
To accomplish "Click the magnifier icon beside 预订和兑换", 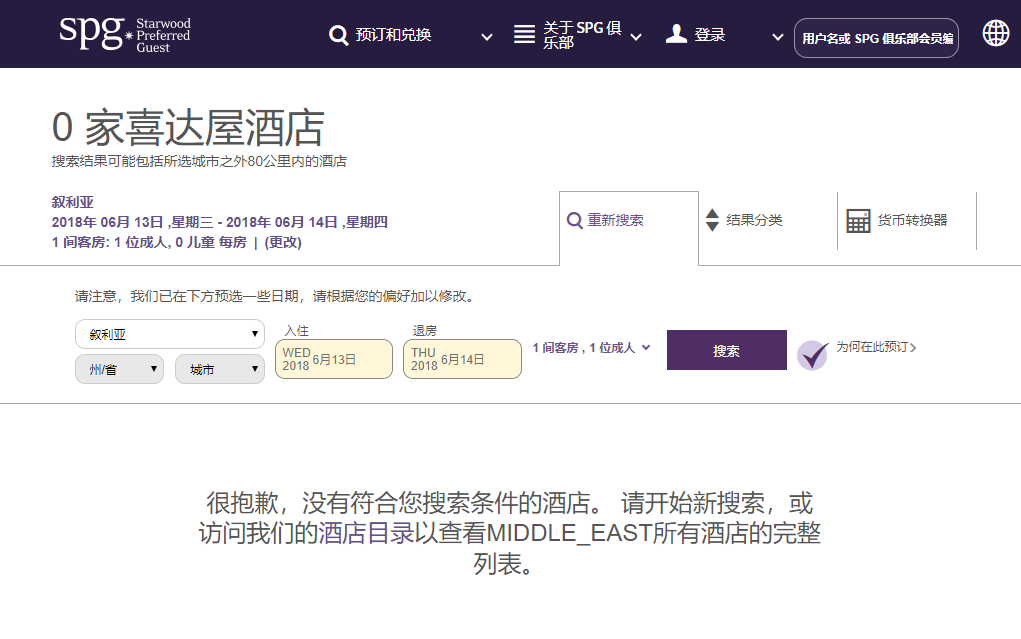I will [339, 34].
